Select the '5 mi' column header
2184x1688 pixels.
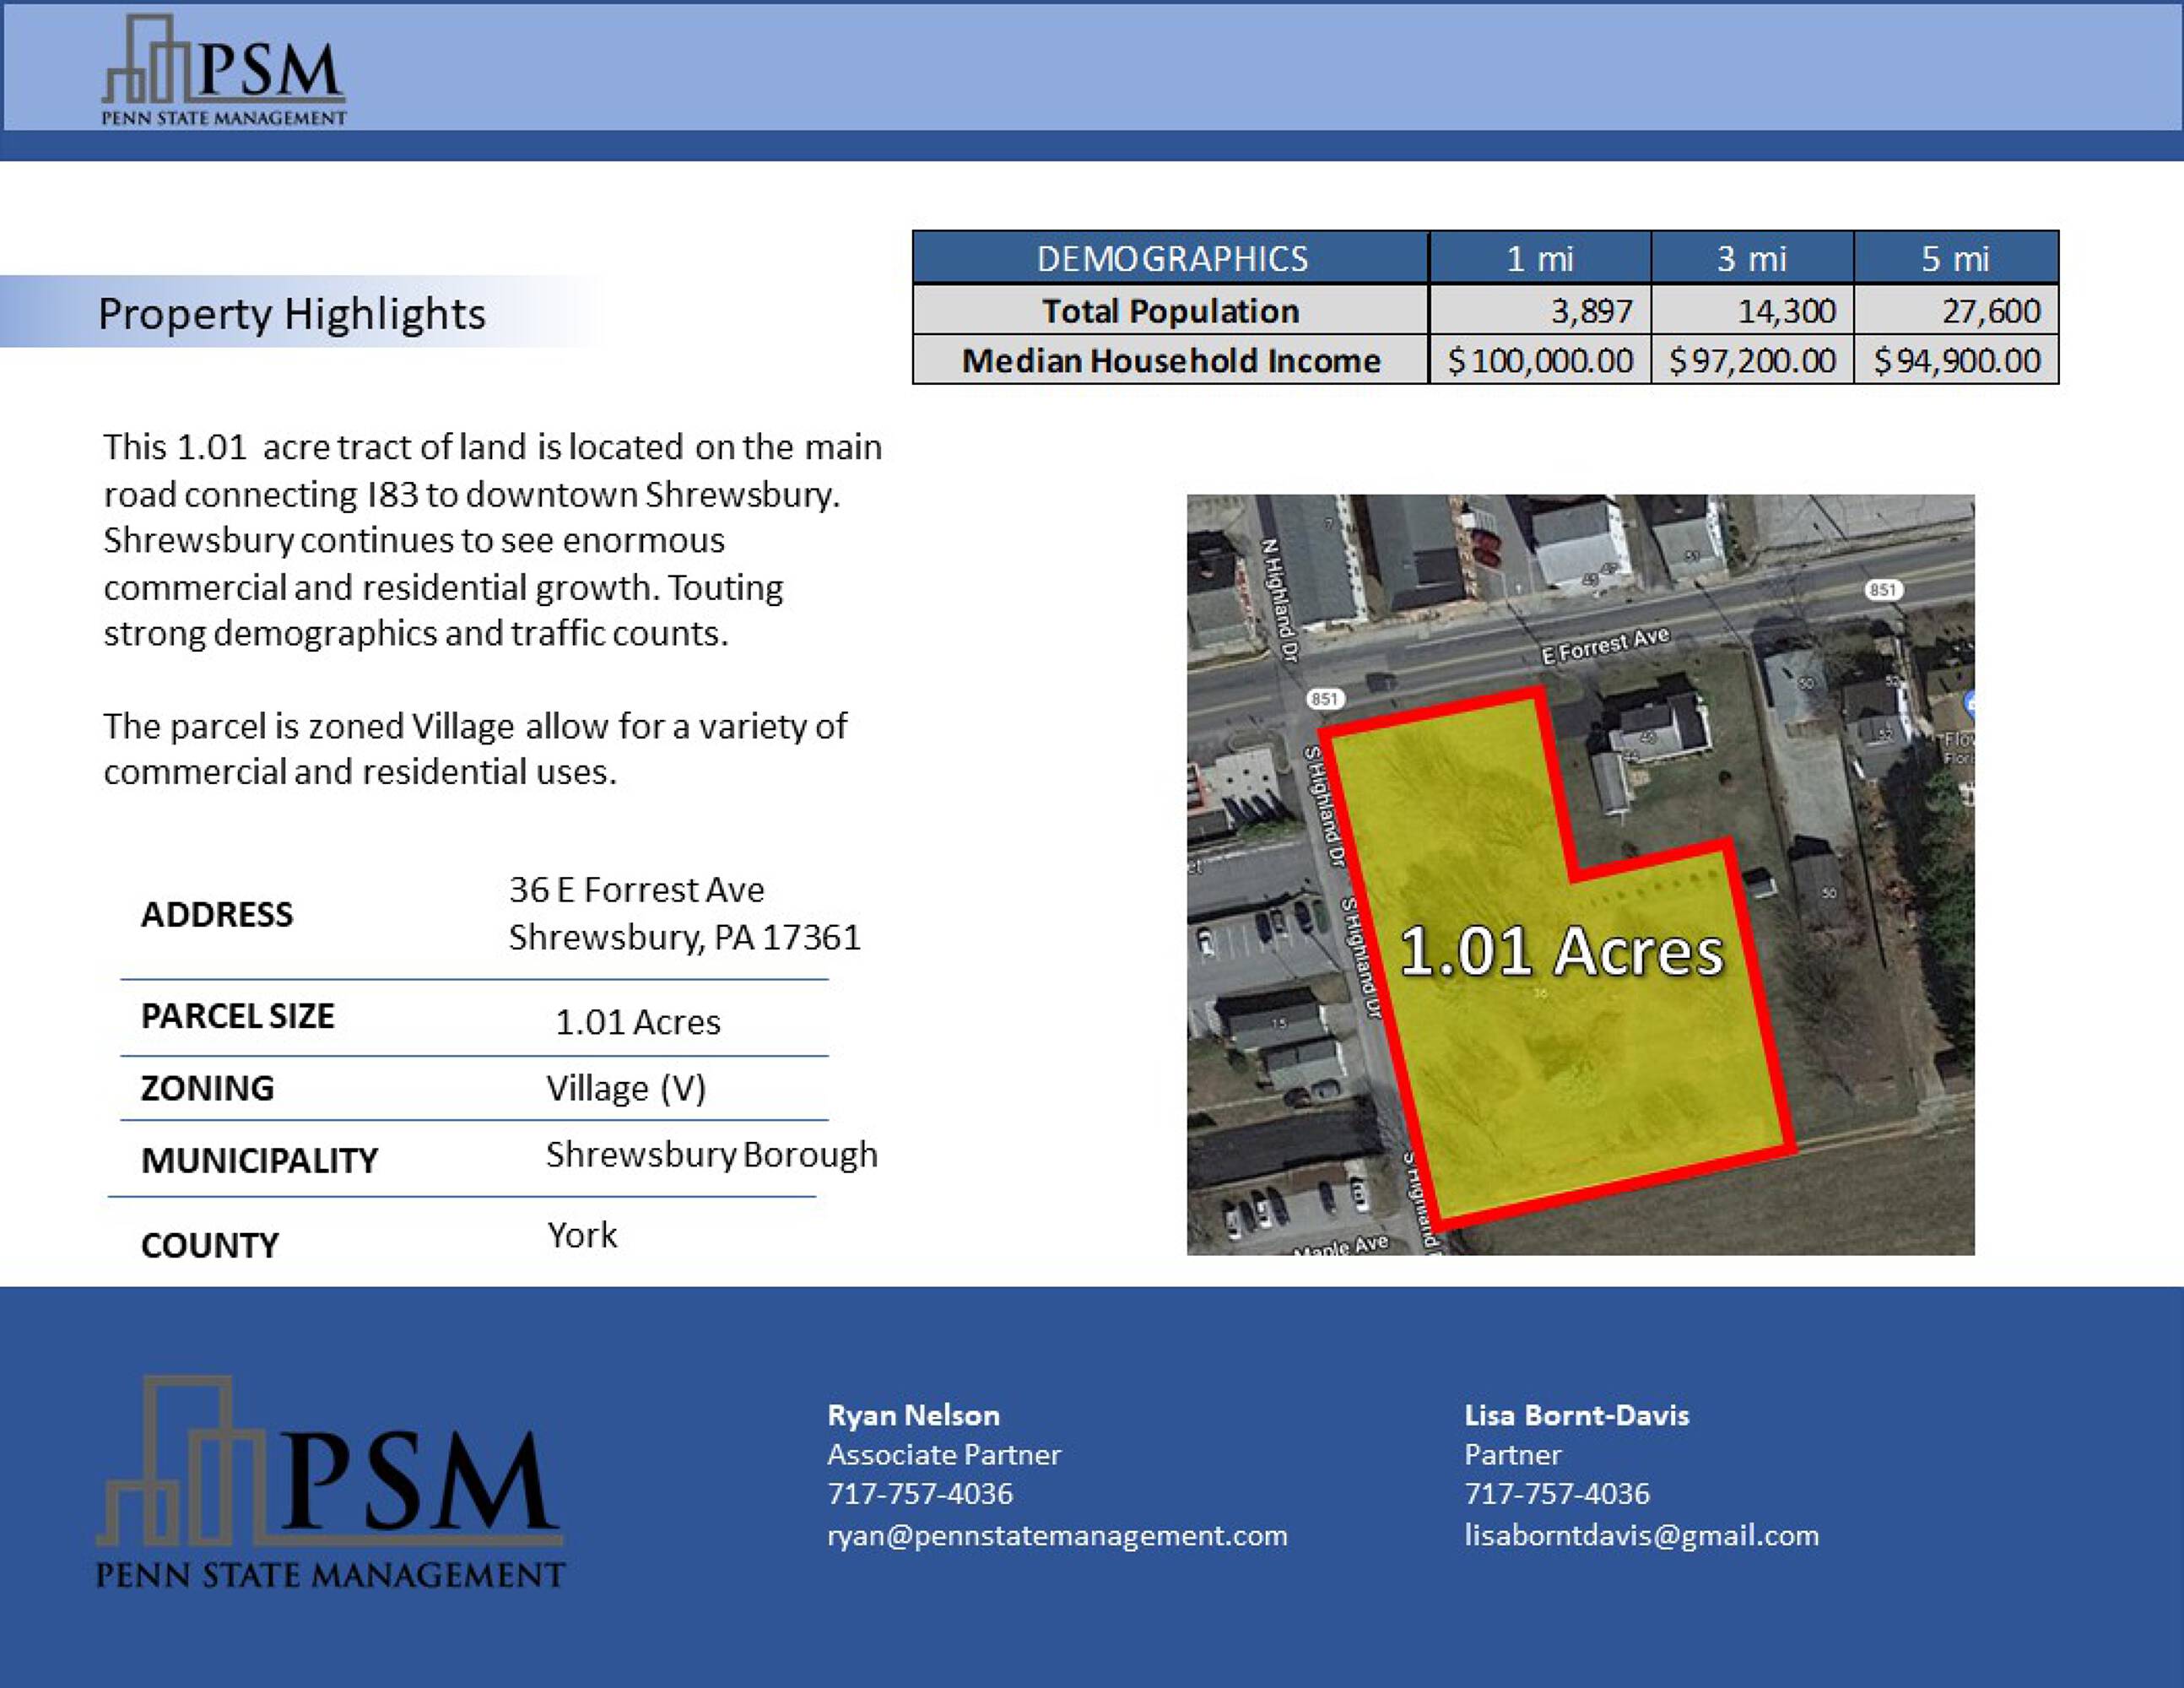tap(1955, 258)
